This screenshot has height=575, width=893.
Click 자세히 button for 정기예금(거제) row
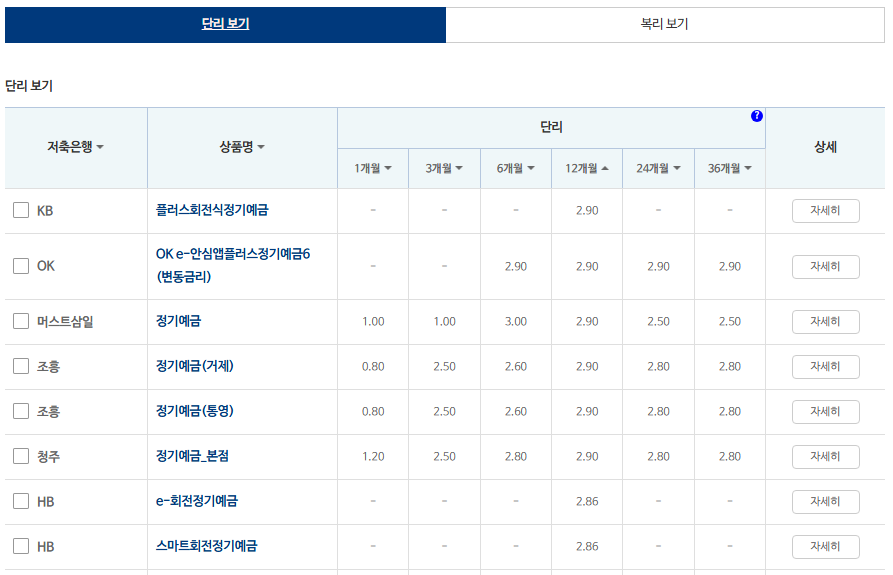[825, 367]
